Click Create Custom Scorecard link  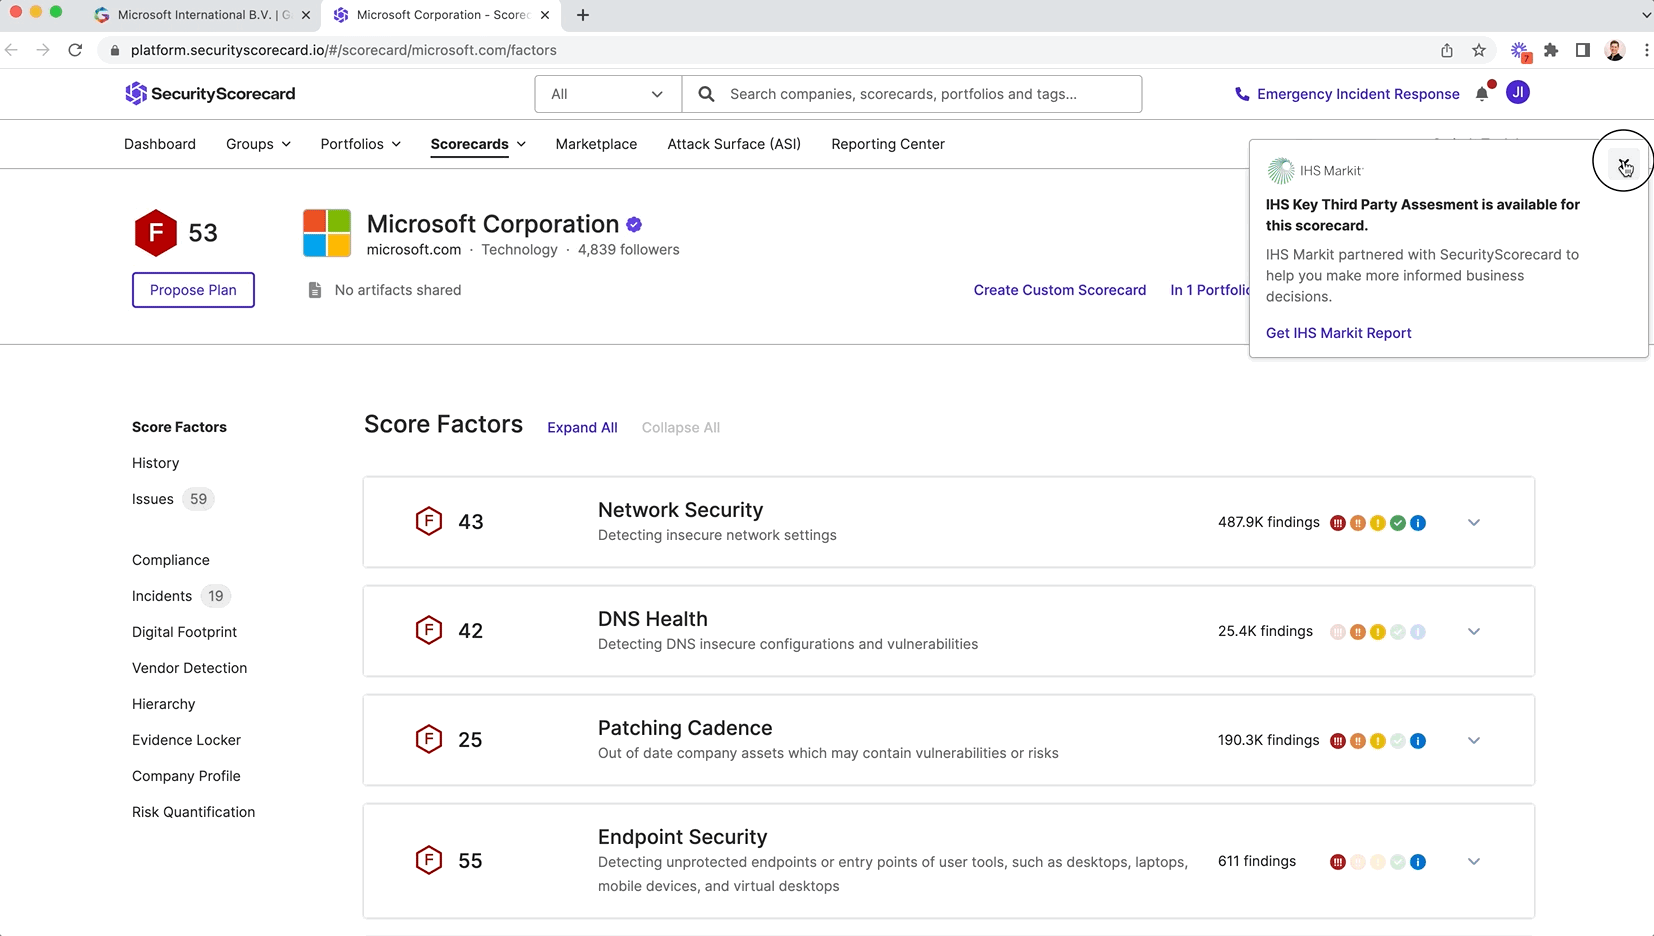coord(1060,290)
